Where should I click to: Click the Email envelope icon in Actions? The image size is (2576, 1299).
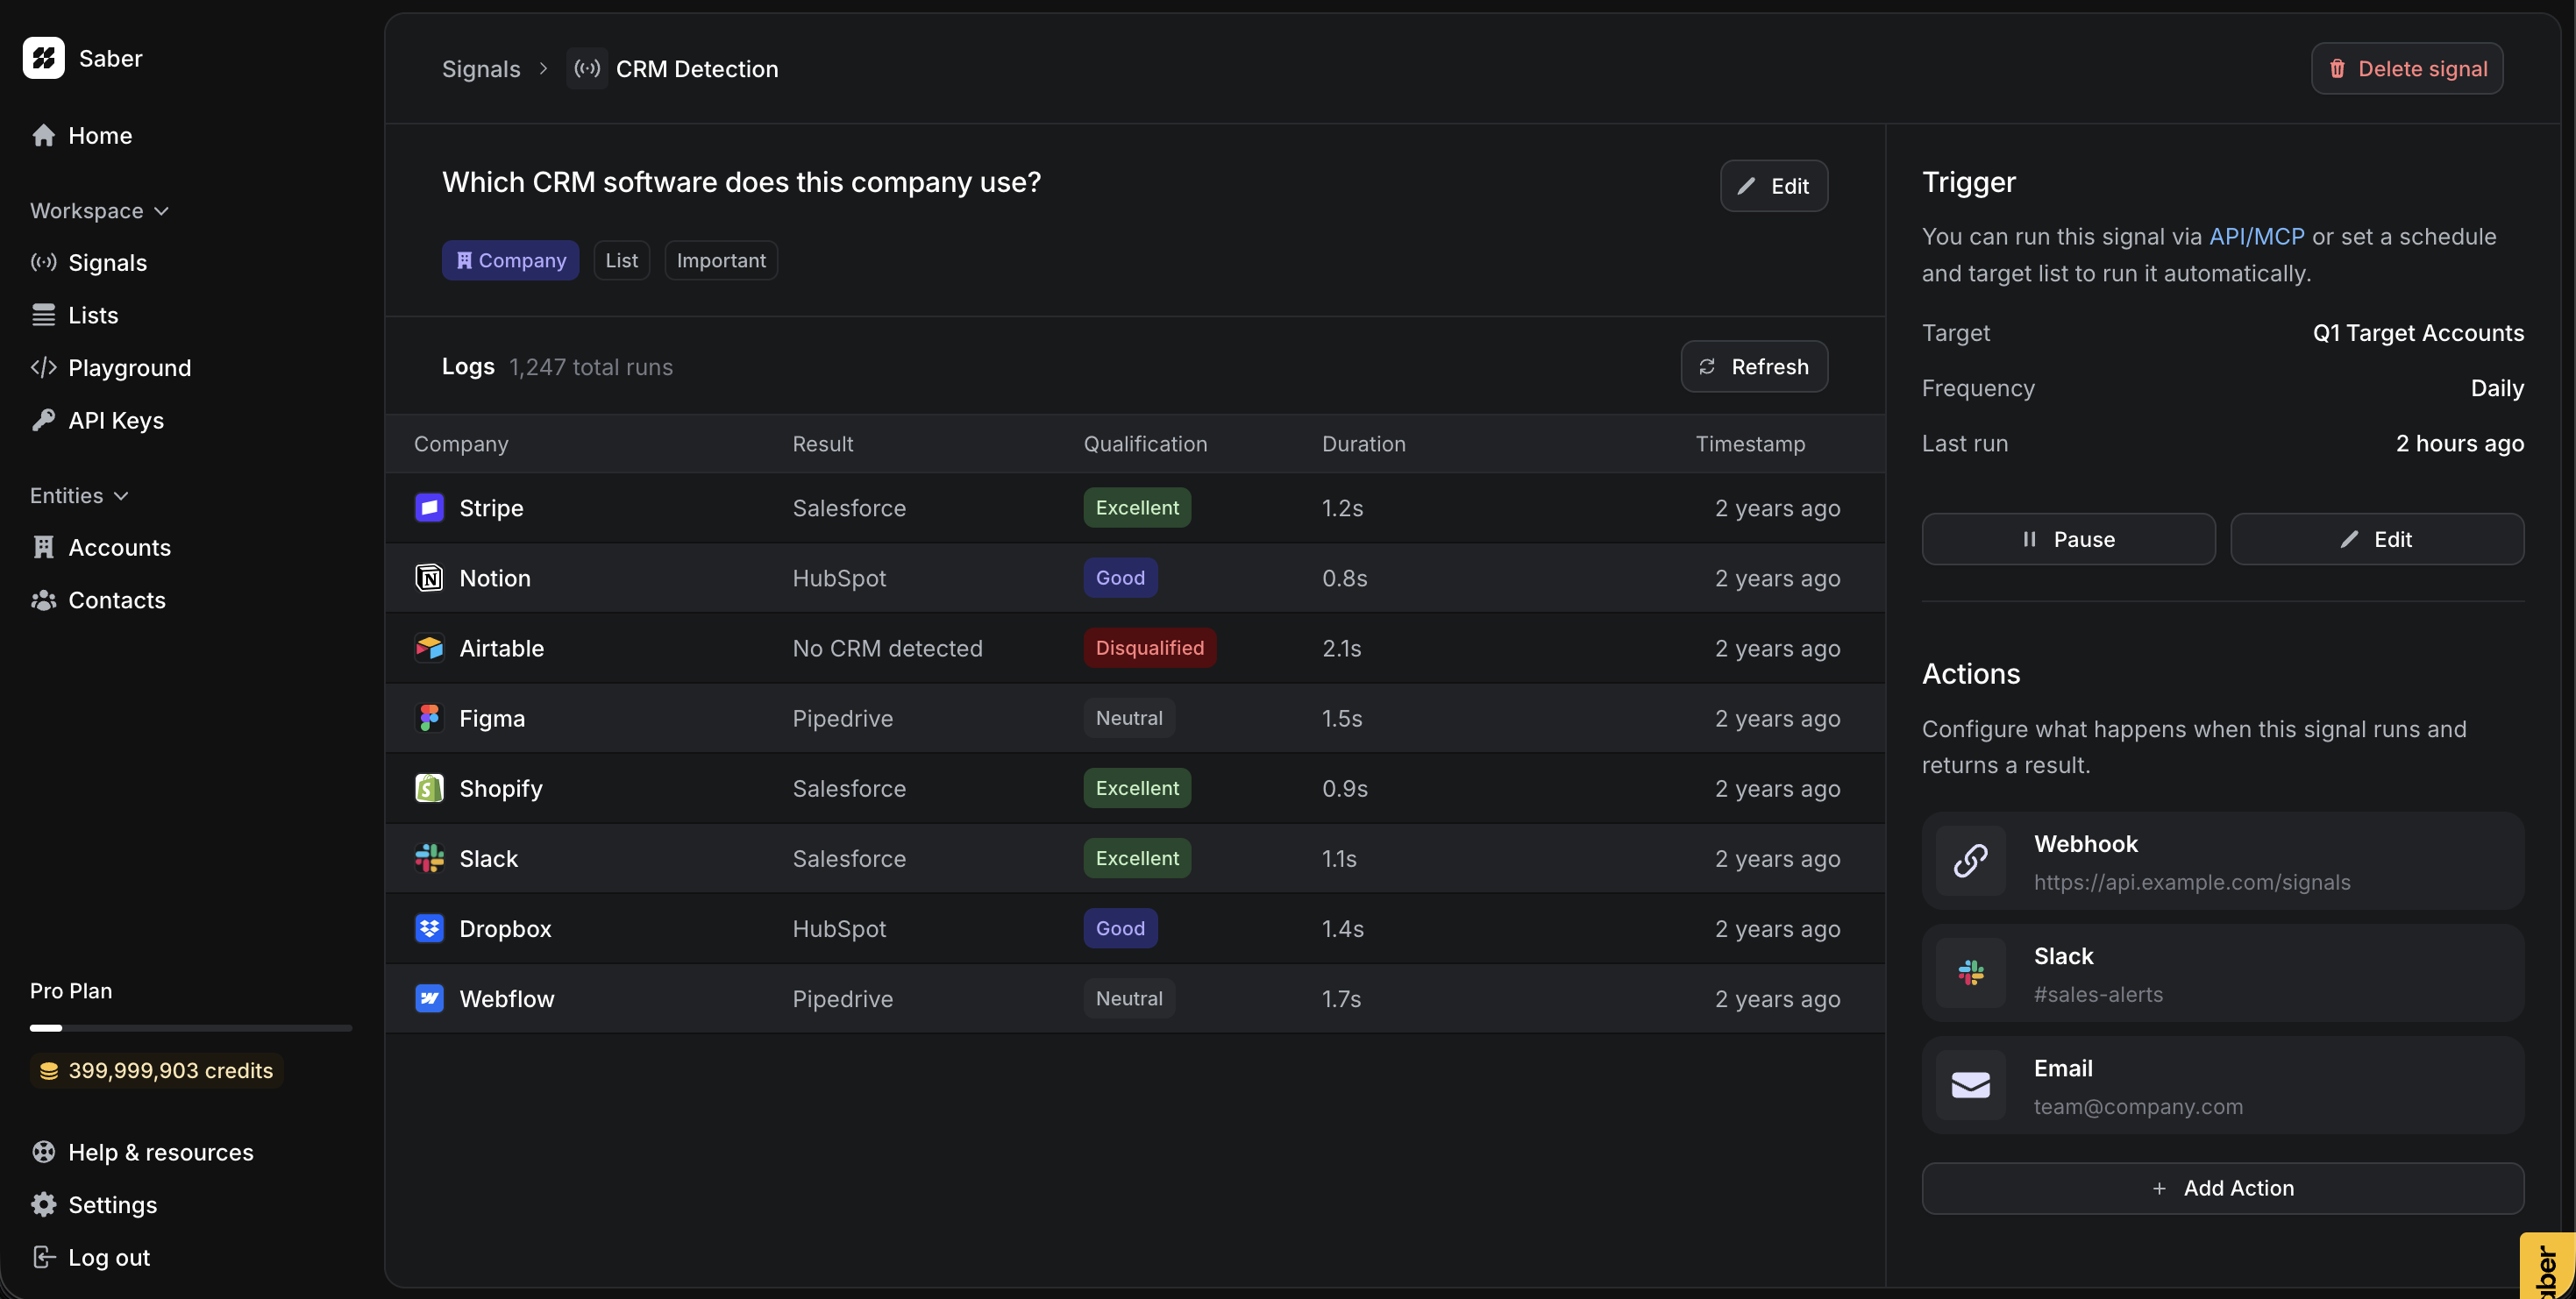tap(1970, 1085)
